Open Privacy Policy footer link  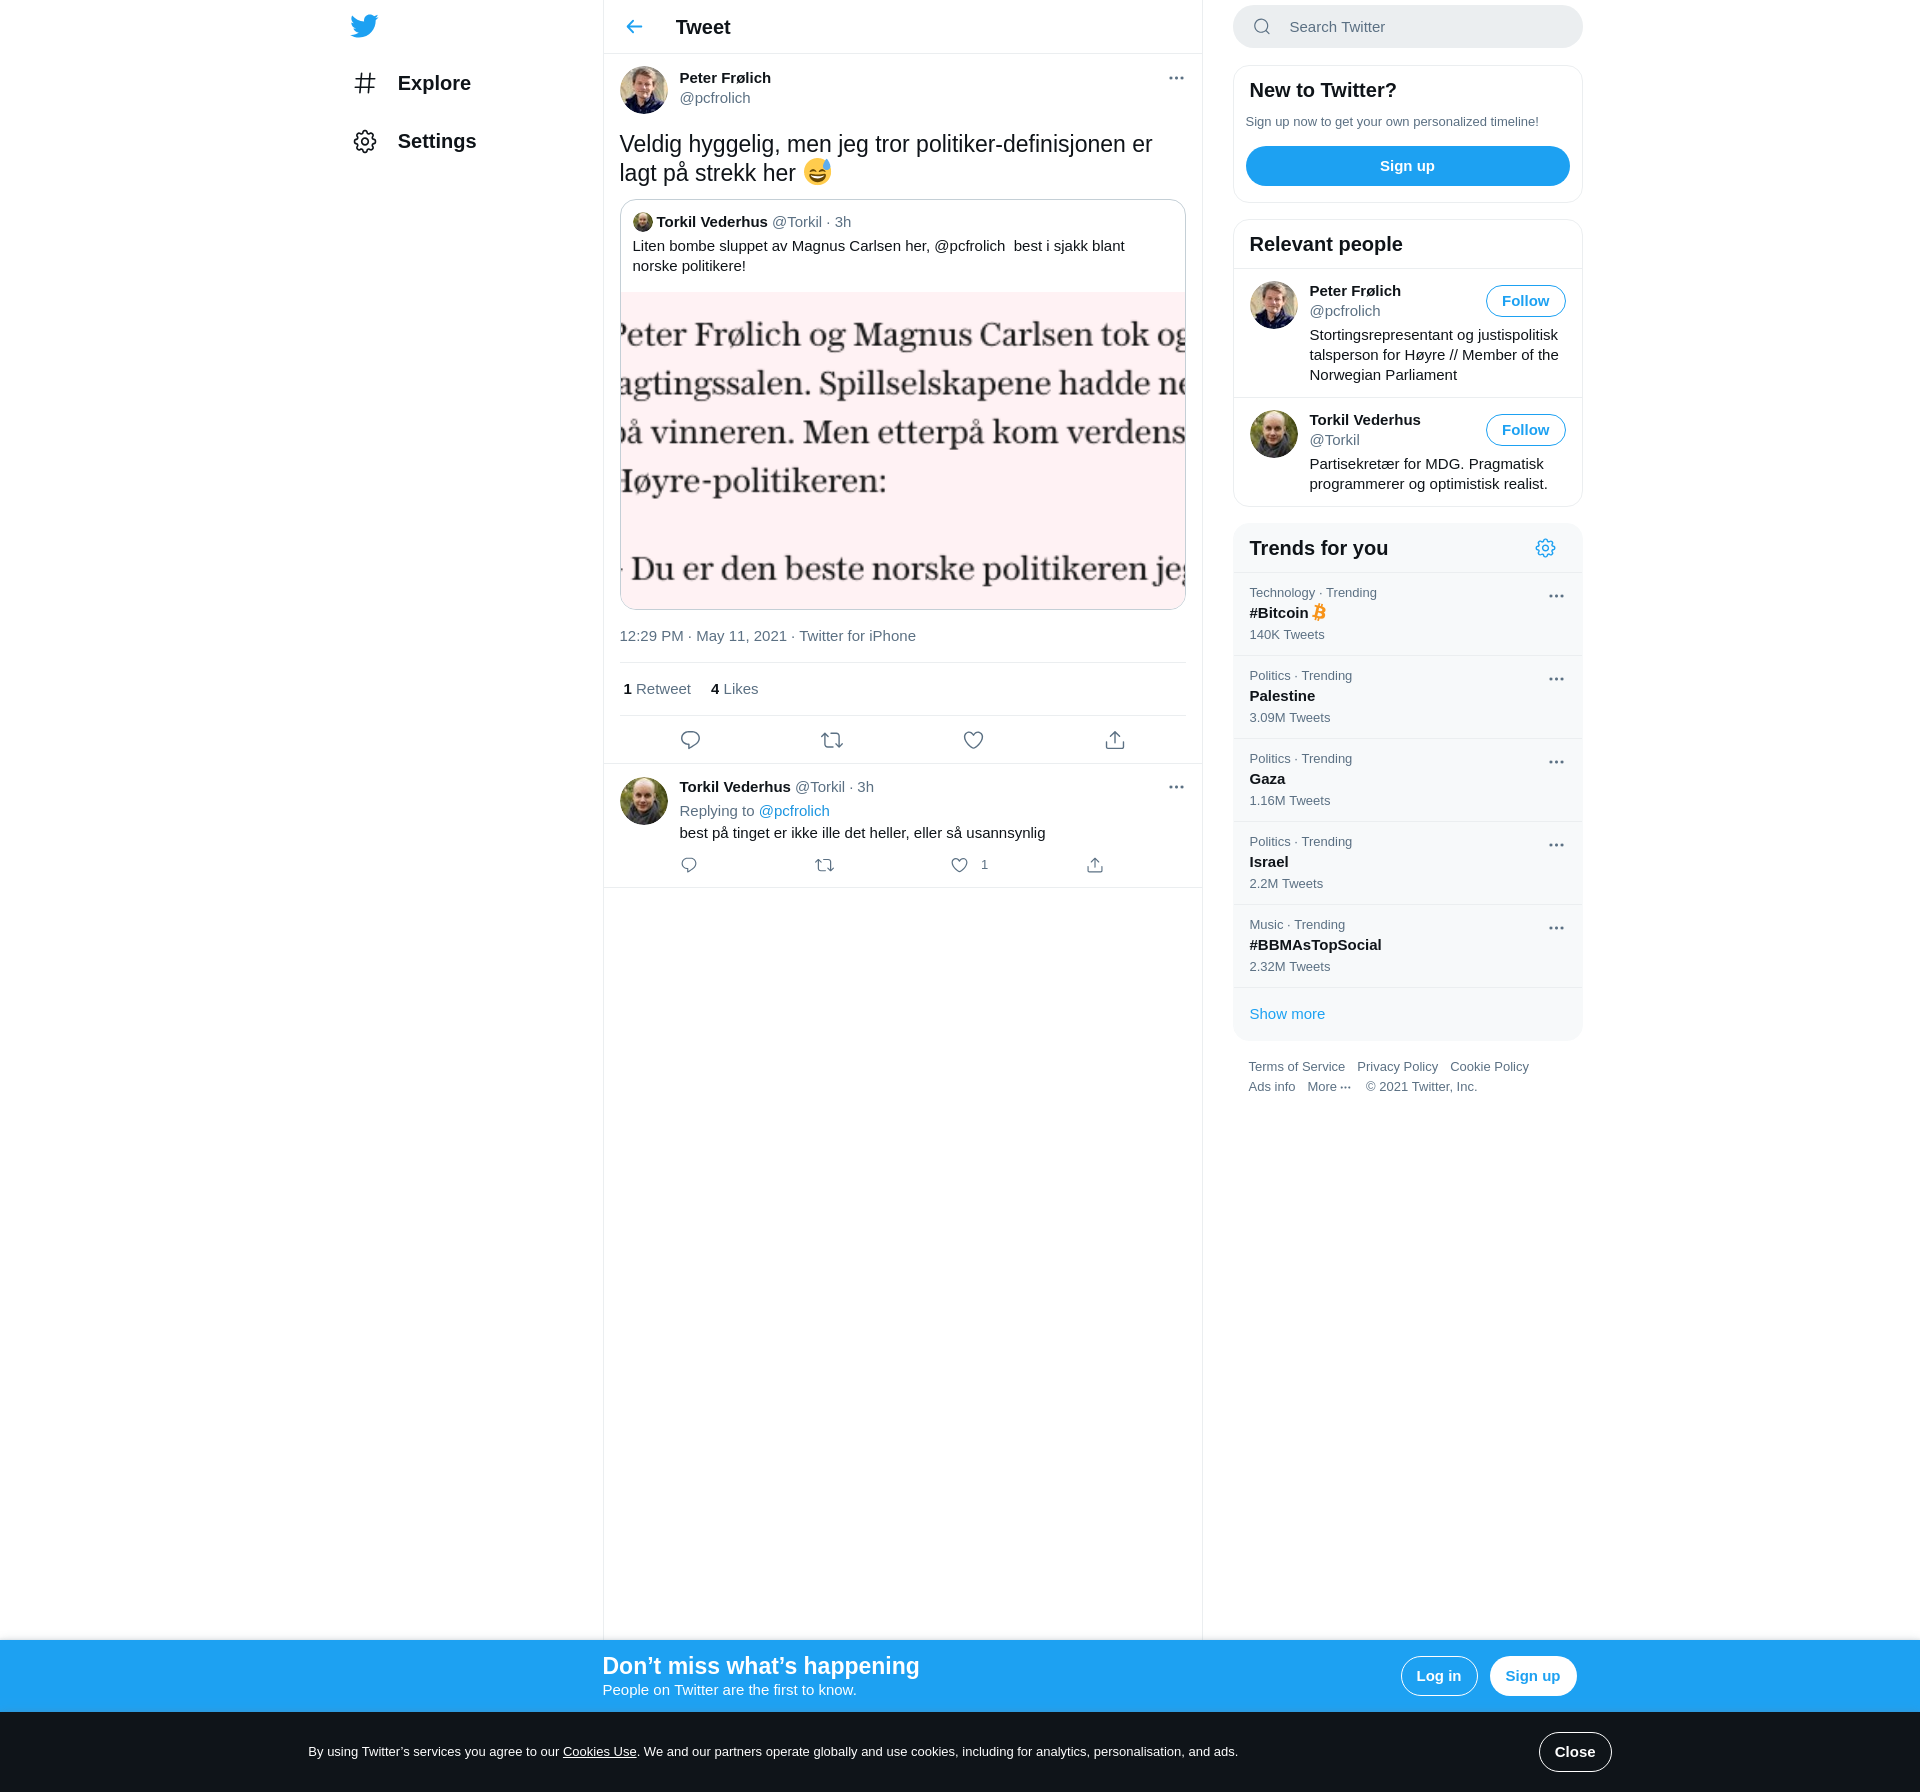(x=1397, y=1067)
